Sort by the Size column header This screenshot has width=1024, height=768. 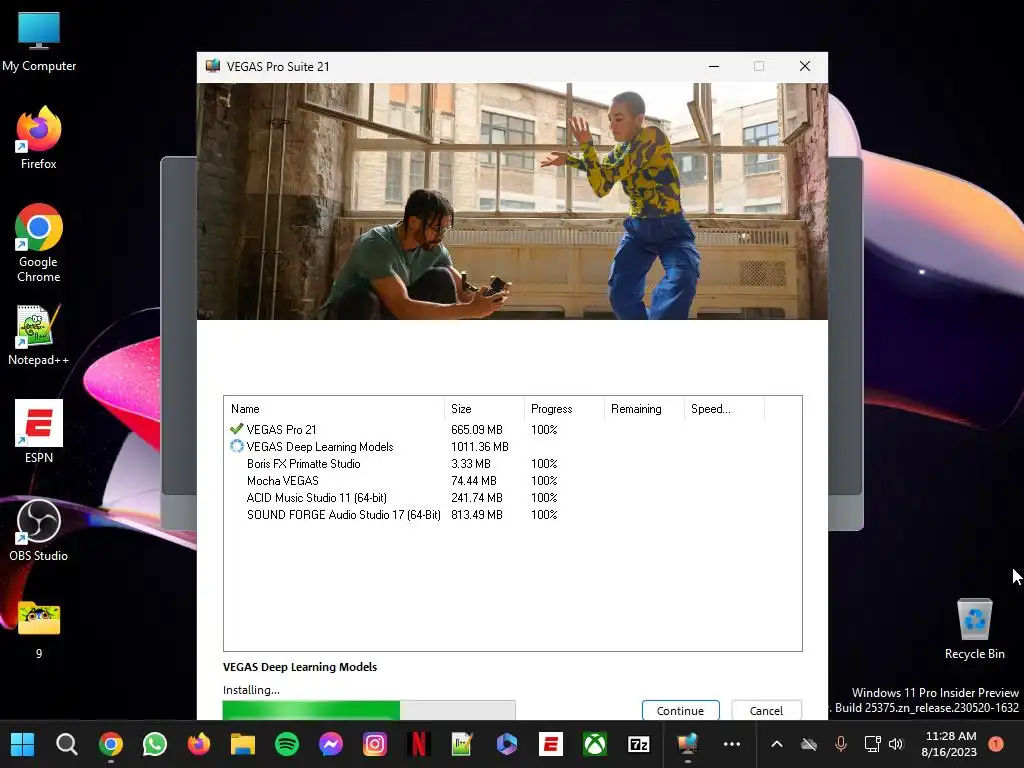coord(484,409)
